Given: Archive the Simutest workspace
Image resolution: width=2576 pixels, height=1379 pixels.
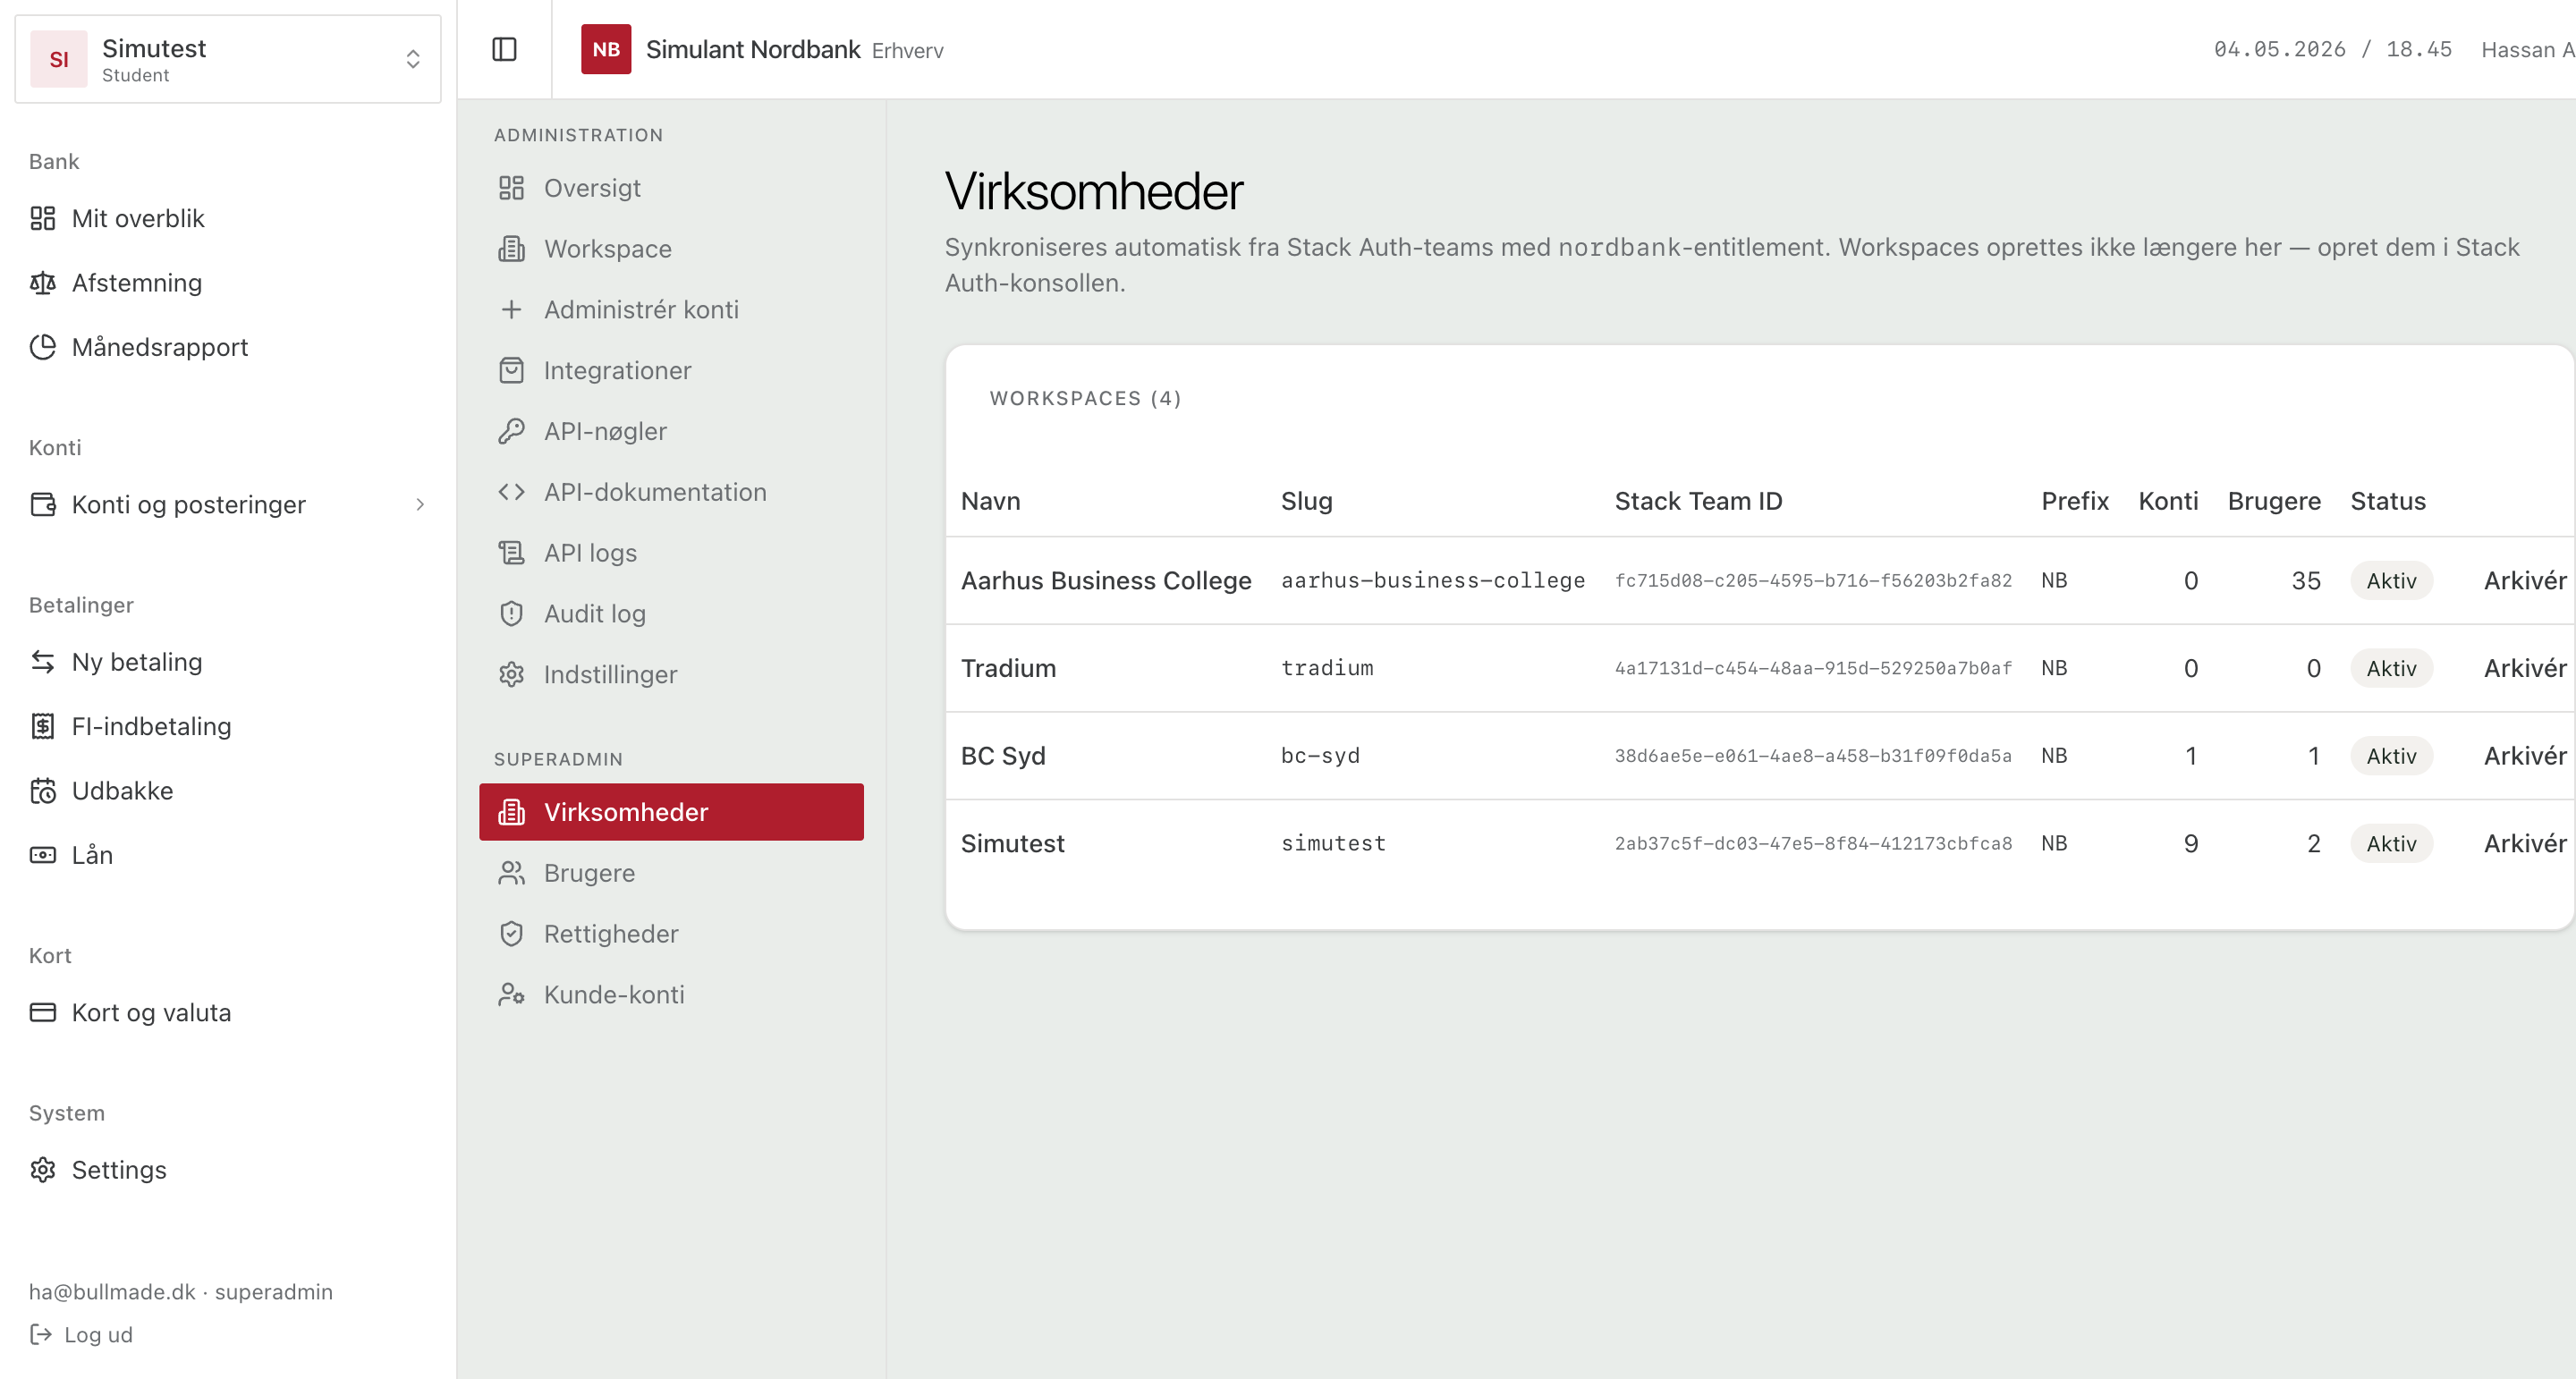Looking at the screenshot, I should coord(2525,844).
